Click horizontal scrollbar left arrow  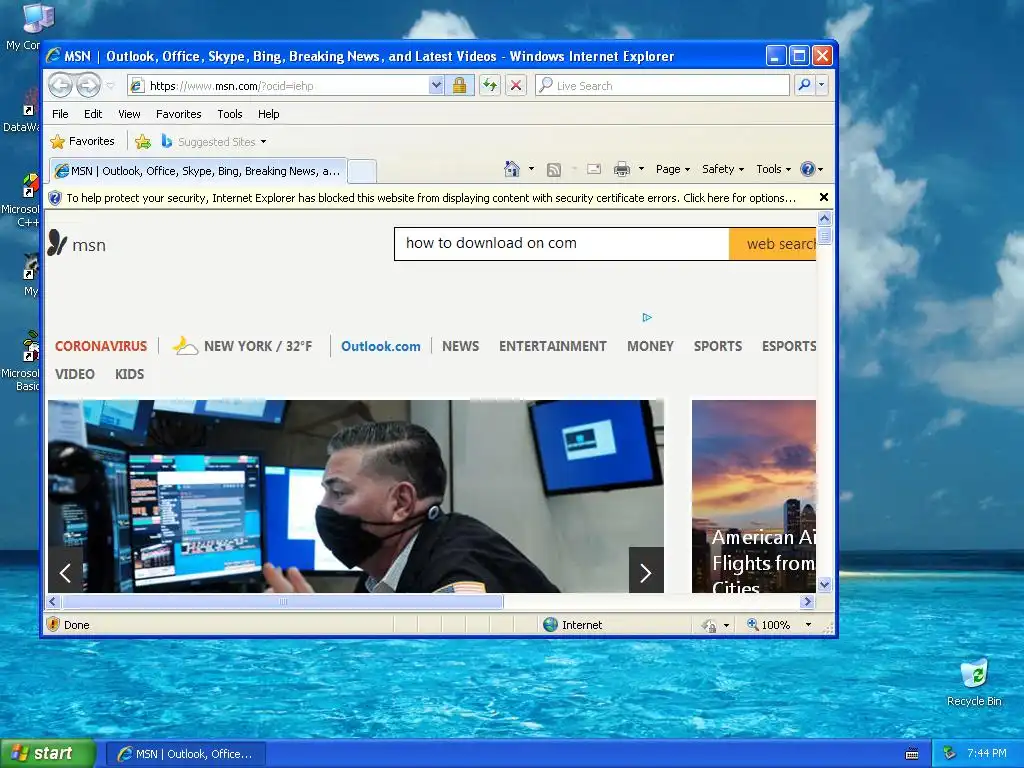(53, 601)
